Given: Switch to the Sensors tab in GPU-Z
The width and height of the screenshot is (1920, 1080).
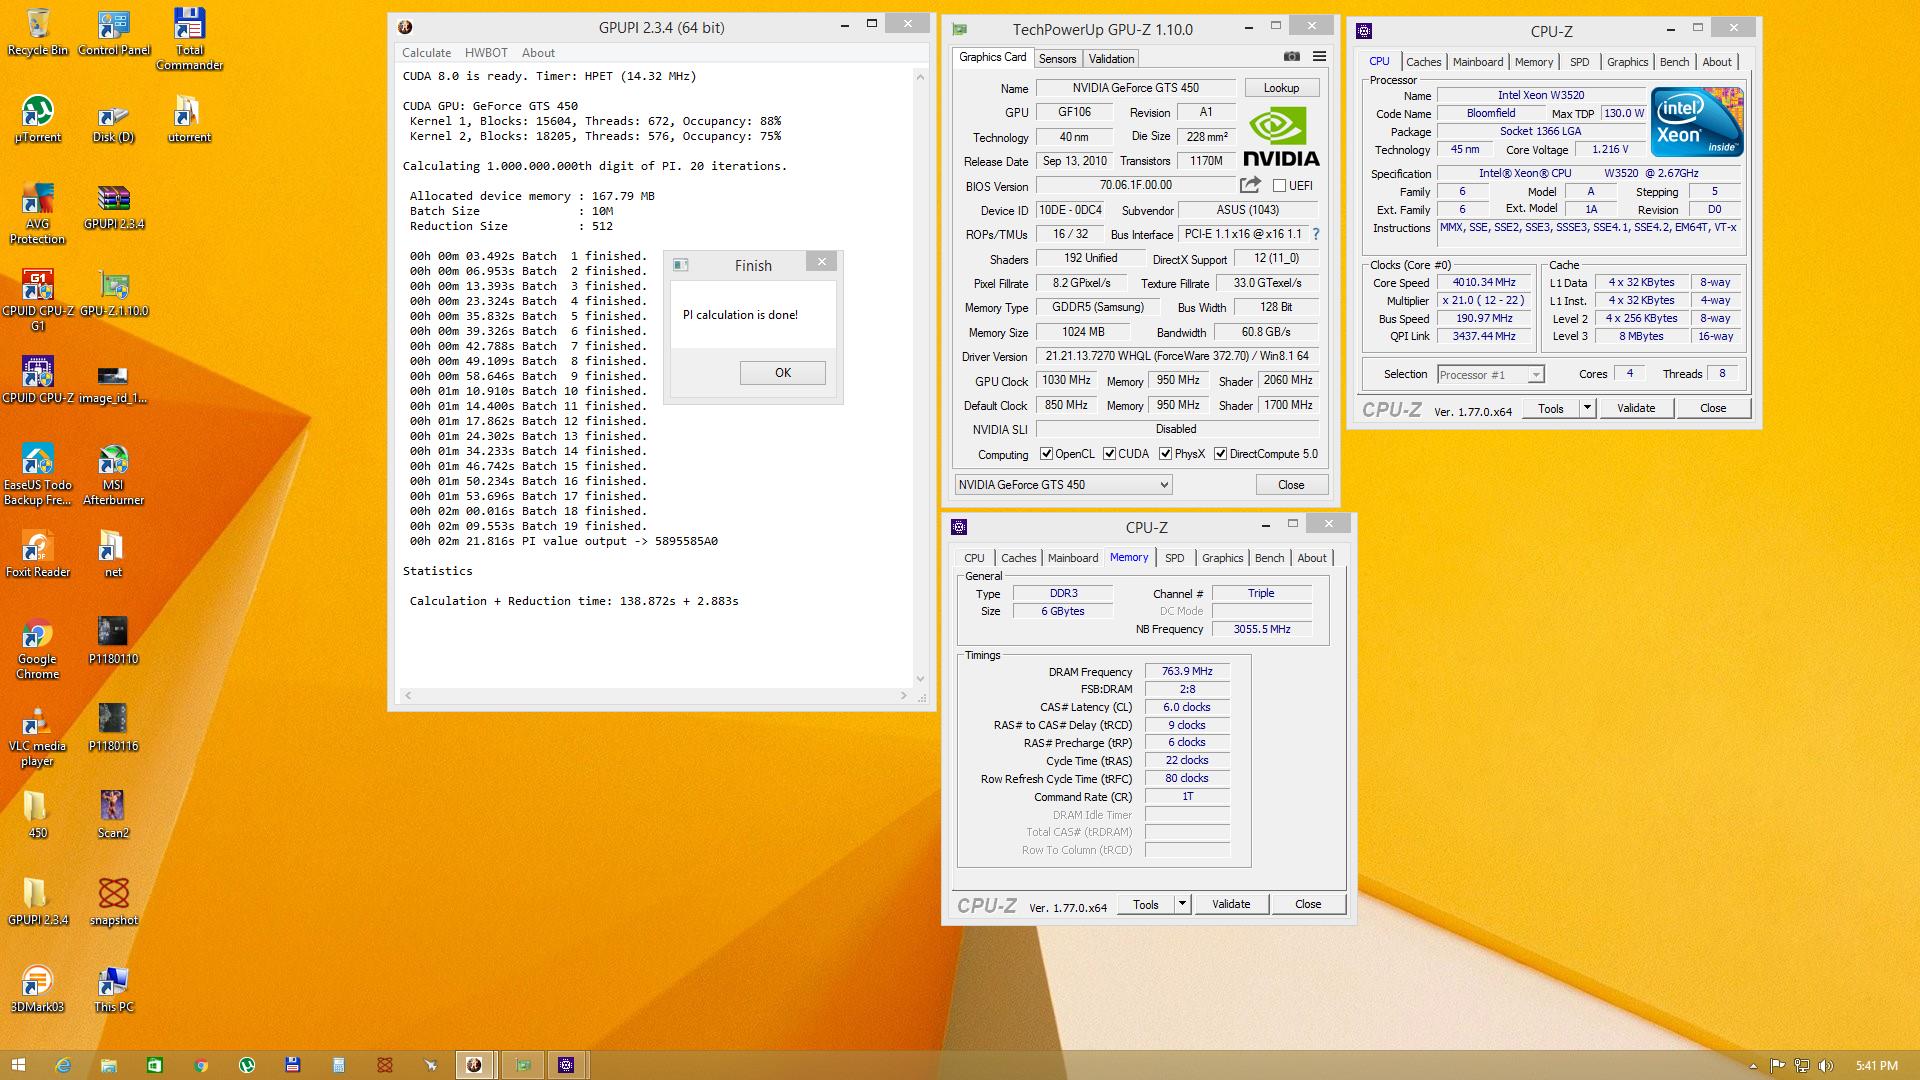Looking at the screenshot, I should pos(1057,59).
